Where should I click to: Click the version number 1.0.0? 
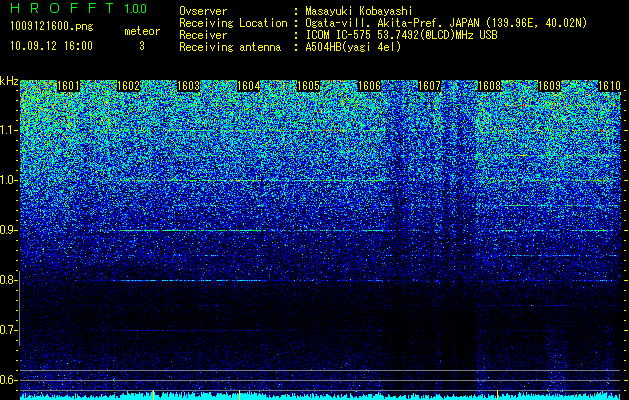tap(136, 8)
